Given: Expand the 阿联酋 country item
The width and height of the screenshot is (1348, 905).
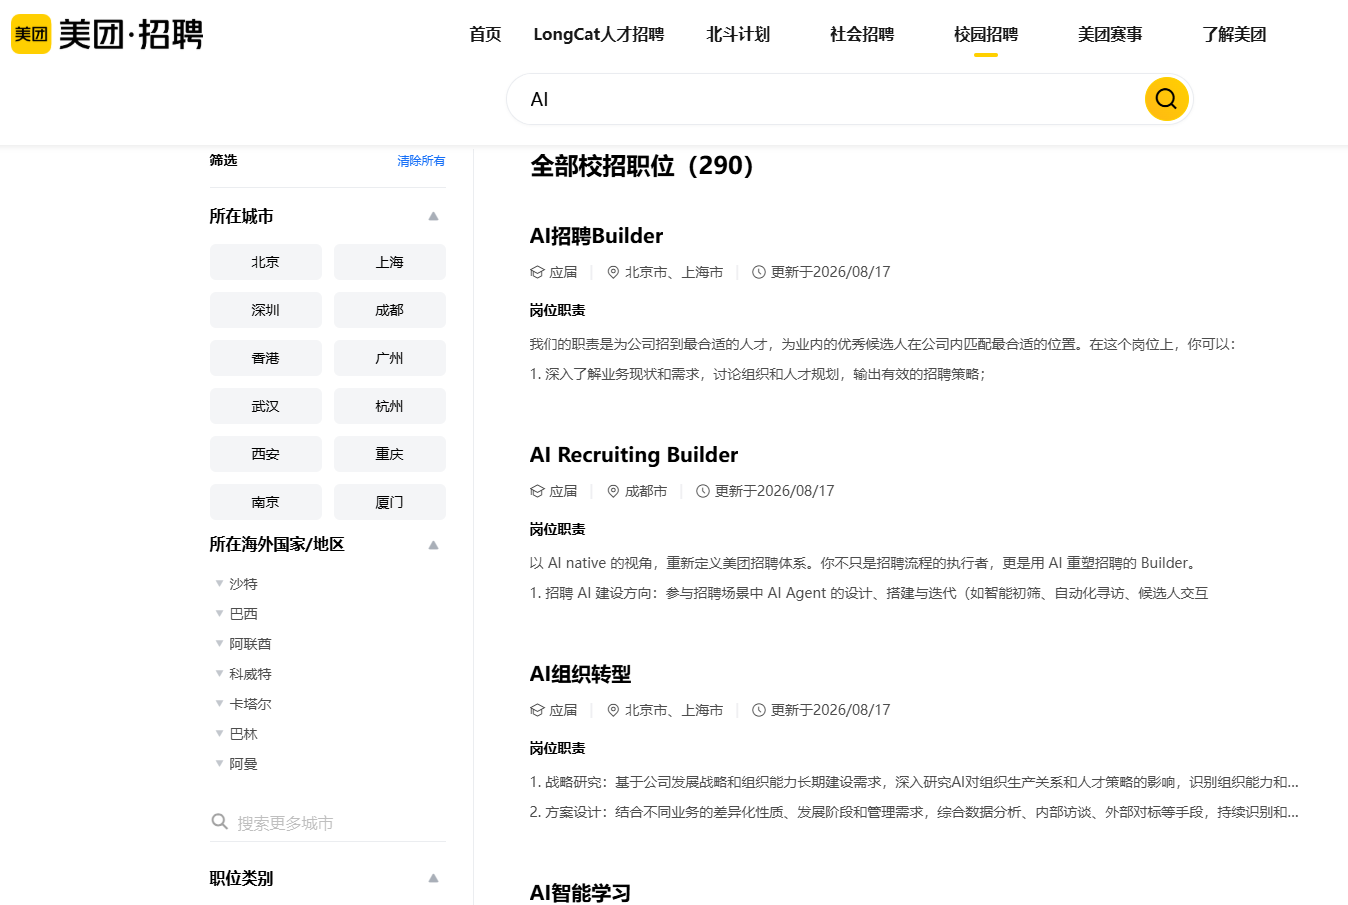Looking at the screenshot, I should click(219, 643).
